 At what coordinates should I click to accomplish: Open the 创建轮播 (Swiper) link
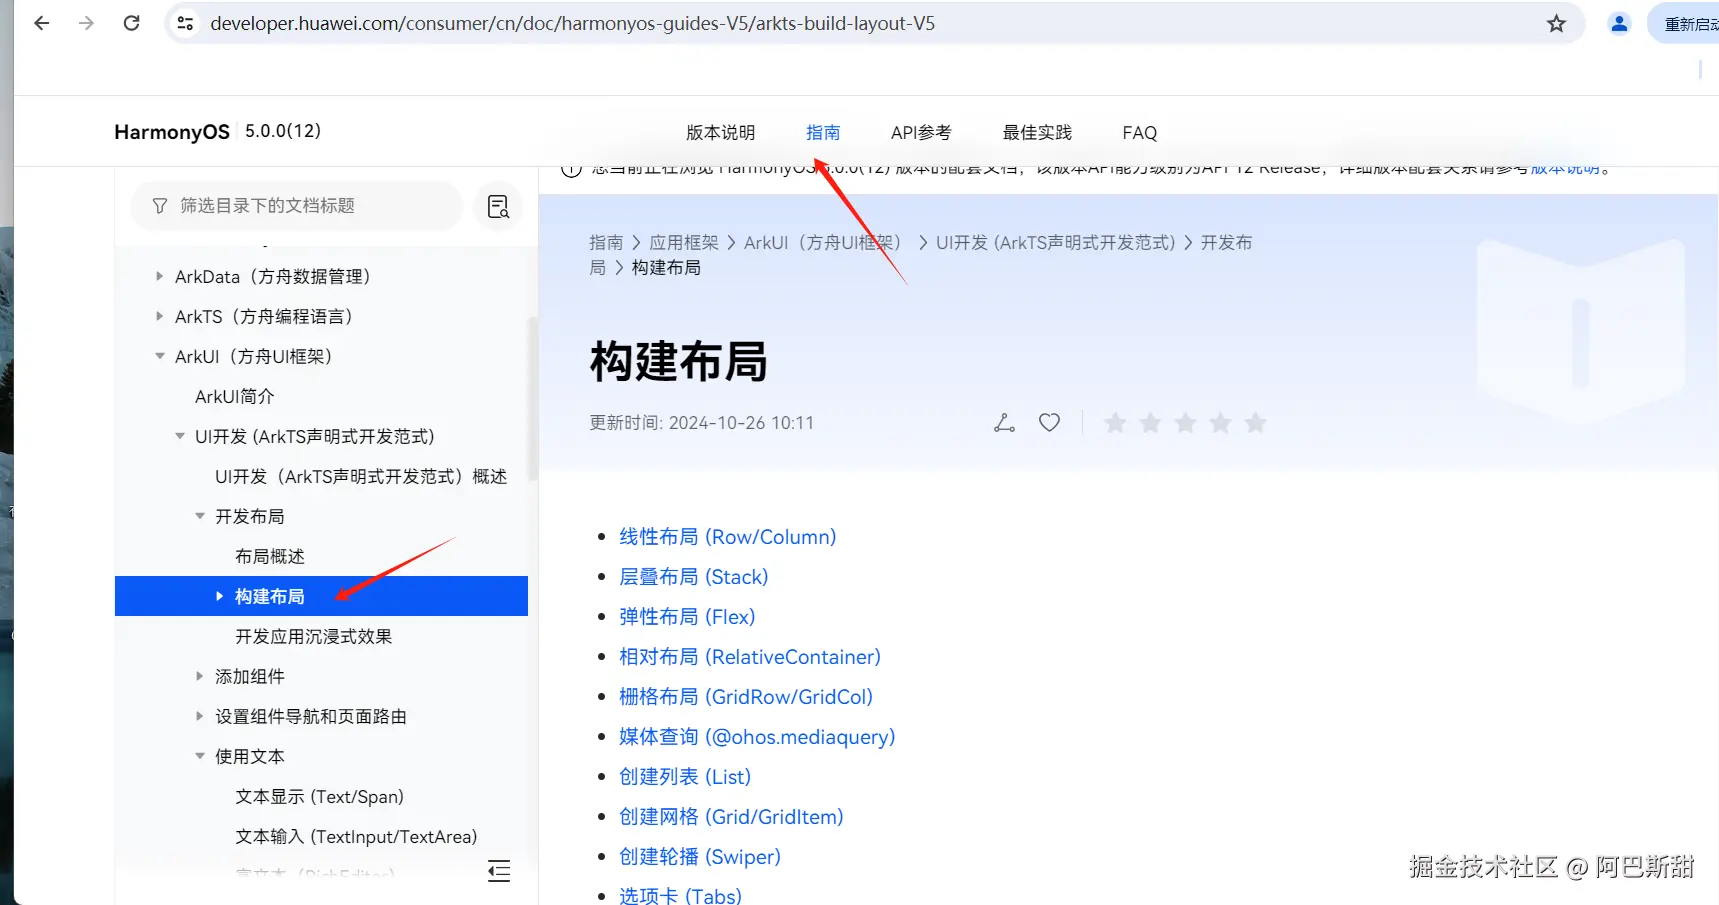coord(700,856)
